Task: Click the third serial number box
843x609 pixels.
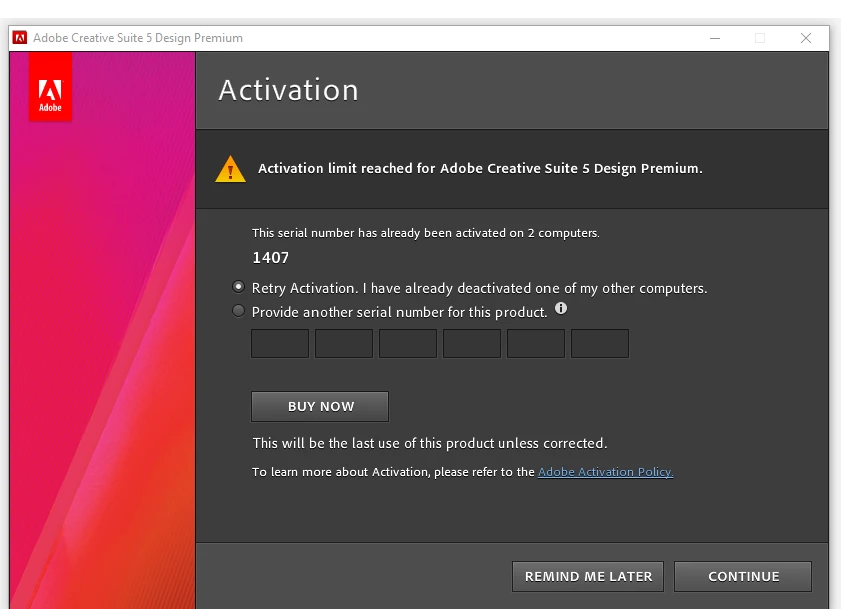Action: click(x=408, y=343)
